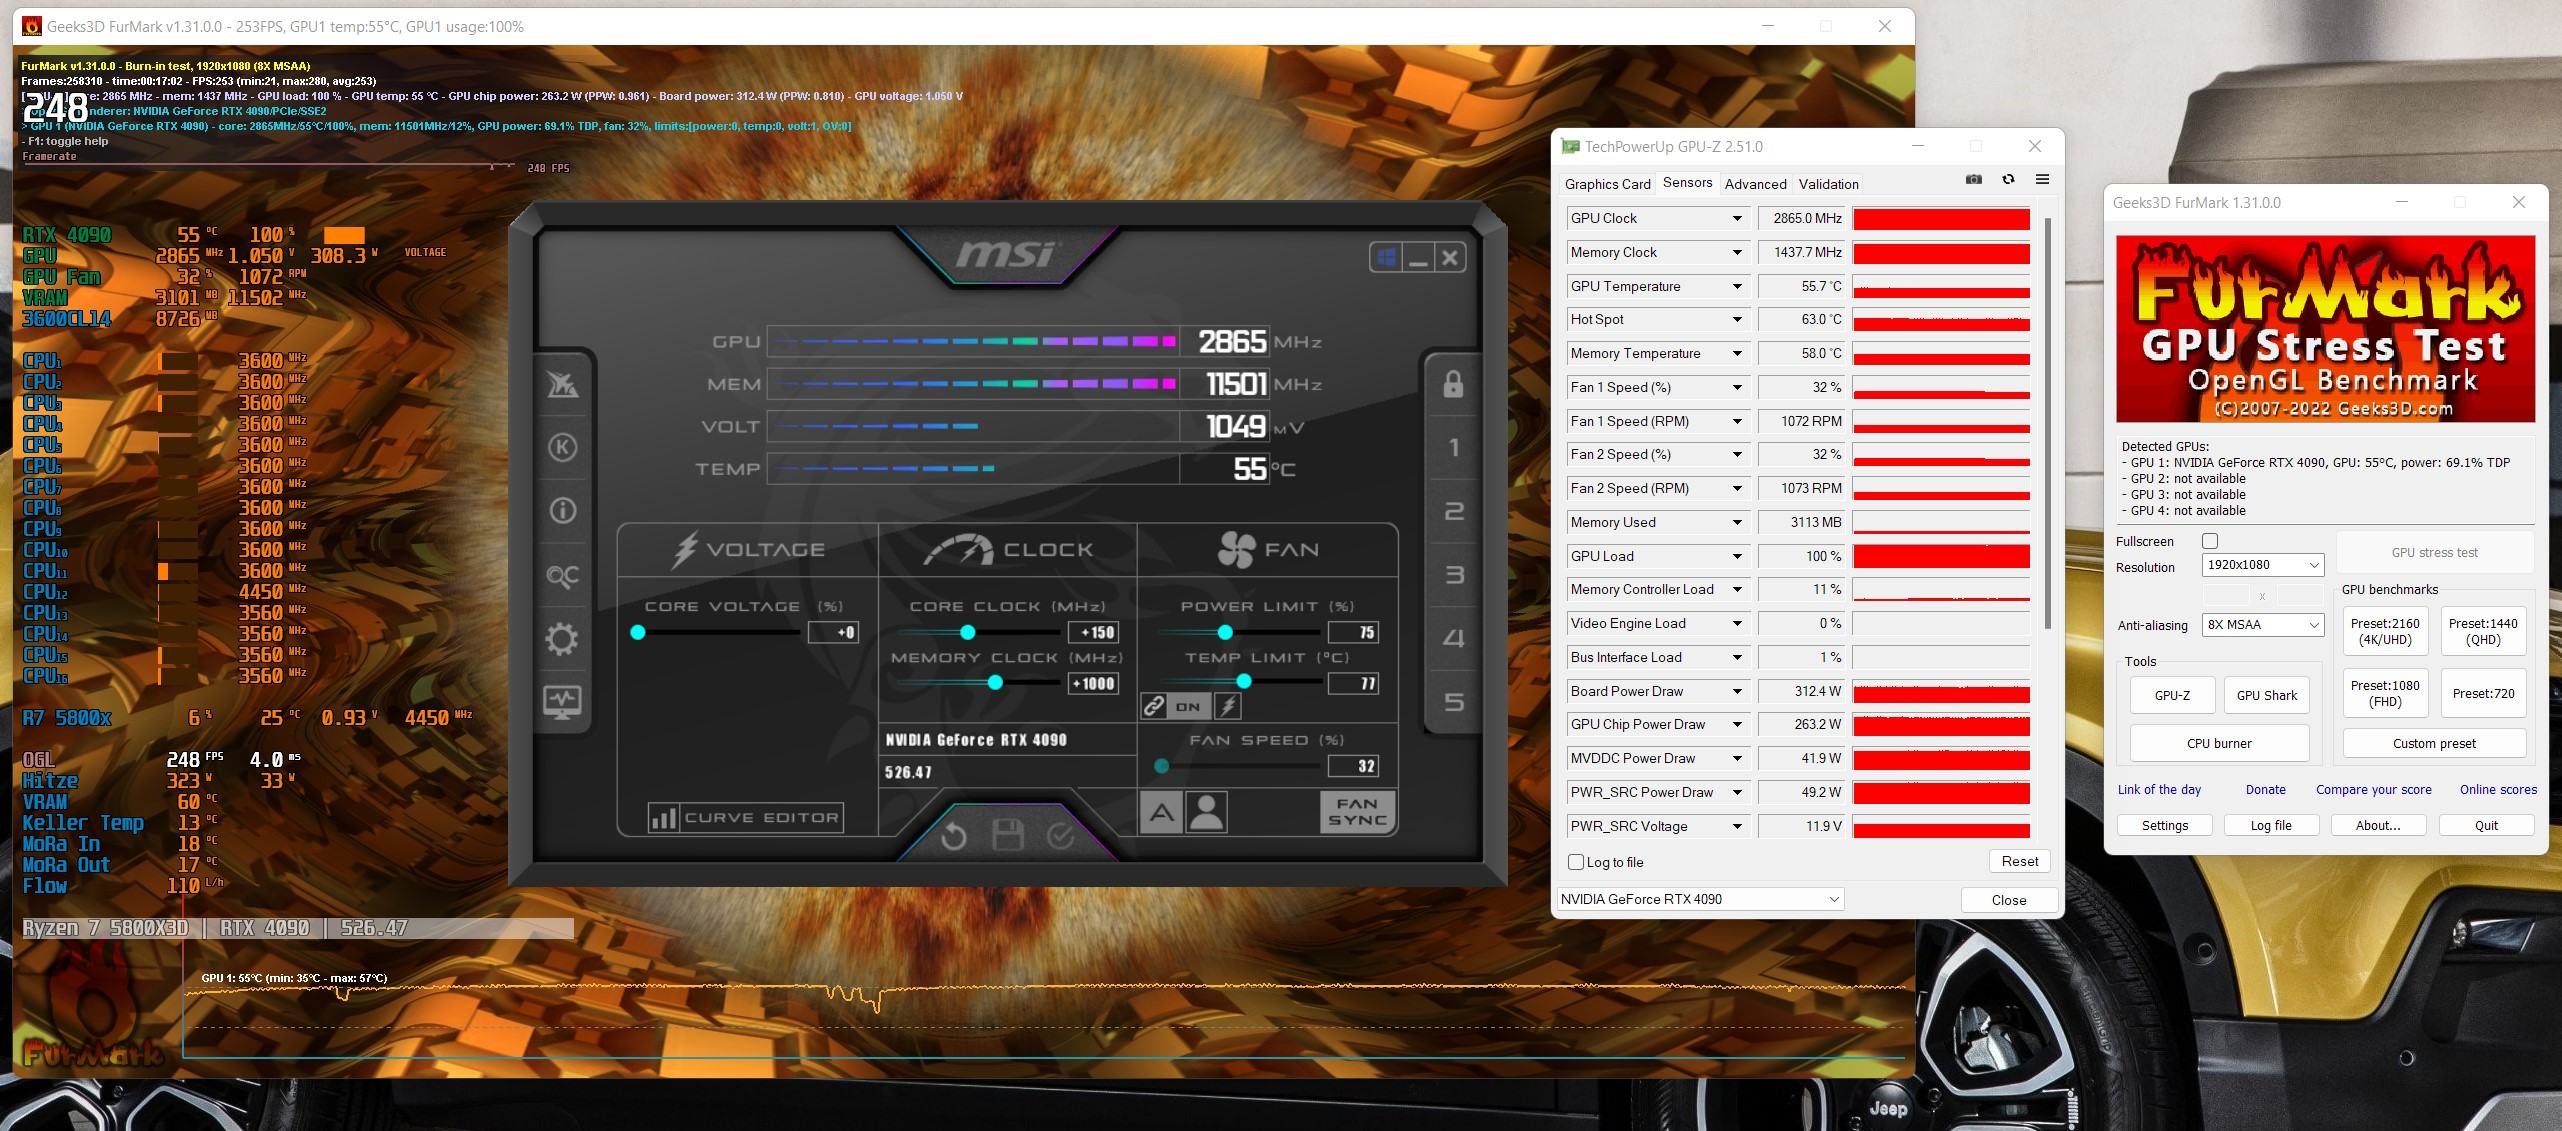Click the GPU-Z Close button
The width and height of the screenshot is (2562, 1131).
(2008, 900)
